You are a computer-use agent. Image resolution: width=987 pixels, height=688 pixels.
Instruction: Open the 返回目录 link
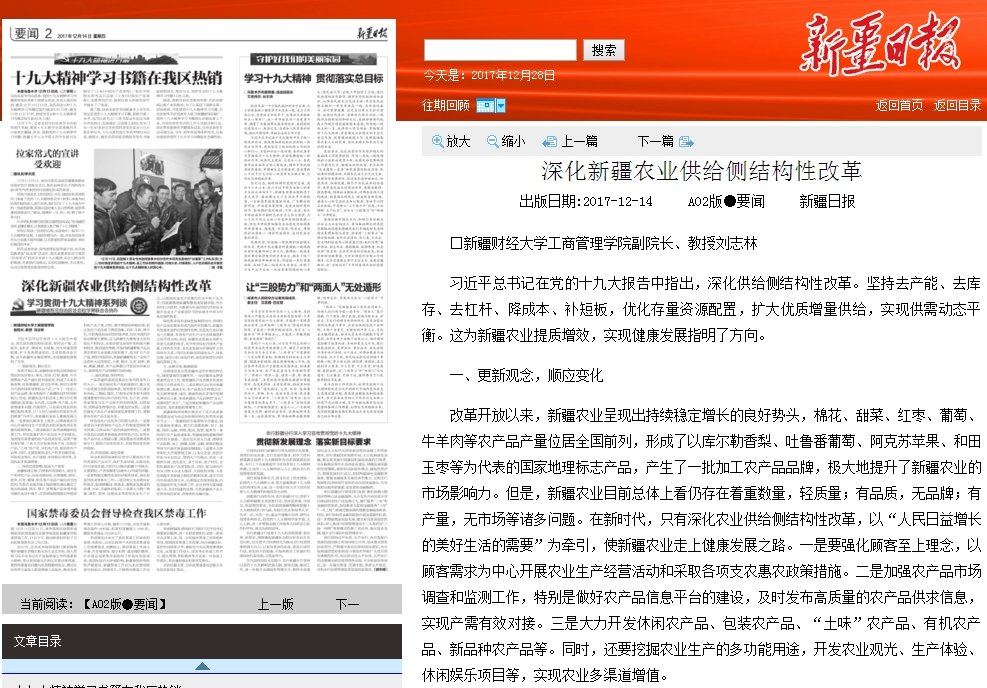point(957,105)
